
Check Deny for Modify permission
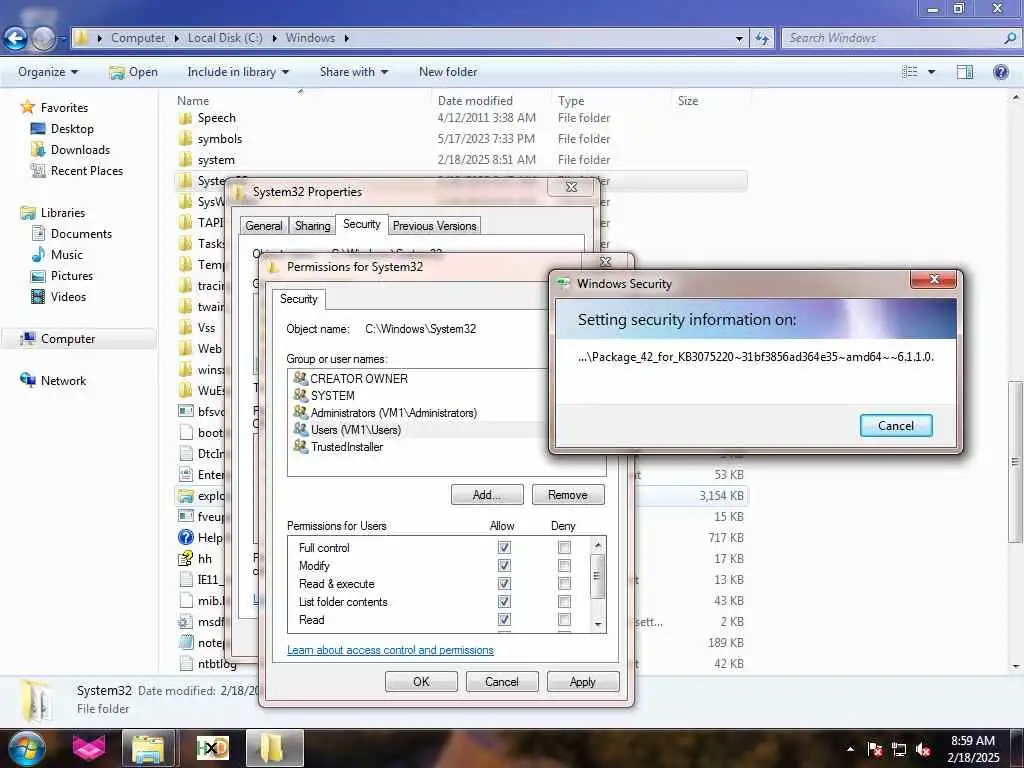[x=564, y=566]
